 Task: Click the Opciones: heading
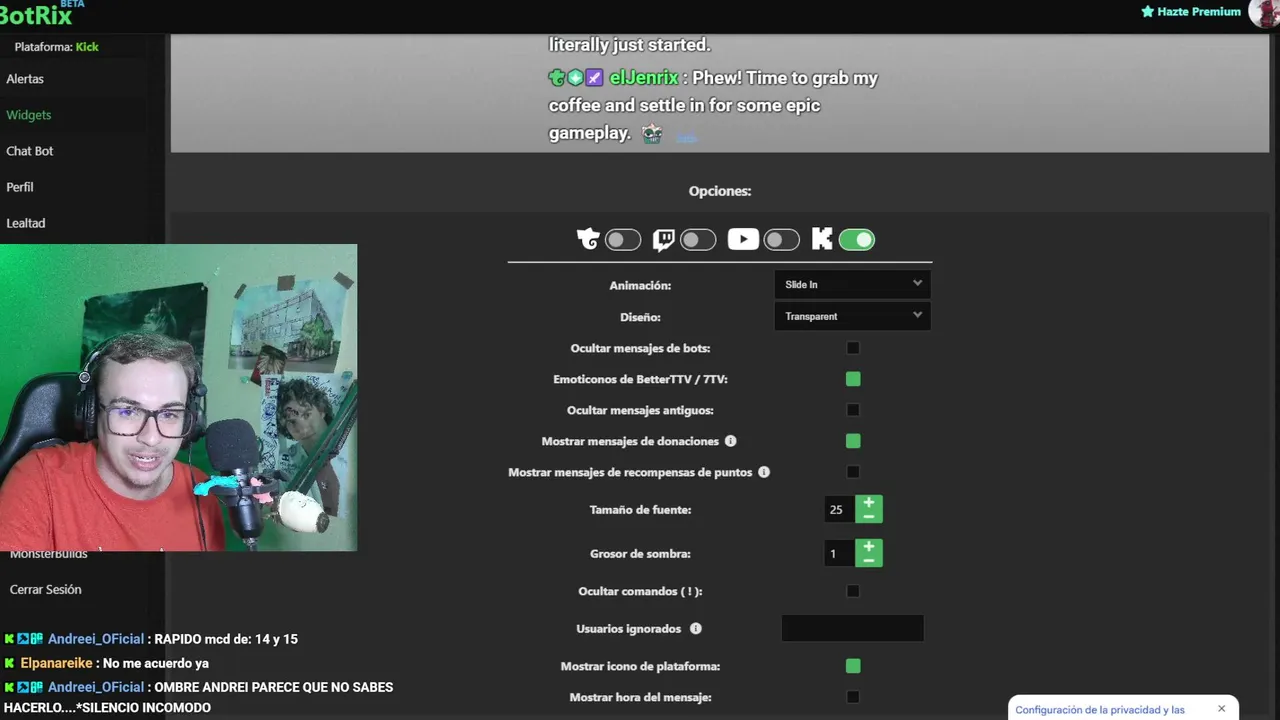(720, 191)
